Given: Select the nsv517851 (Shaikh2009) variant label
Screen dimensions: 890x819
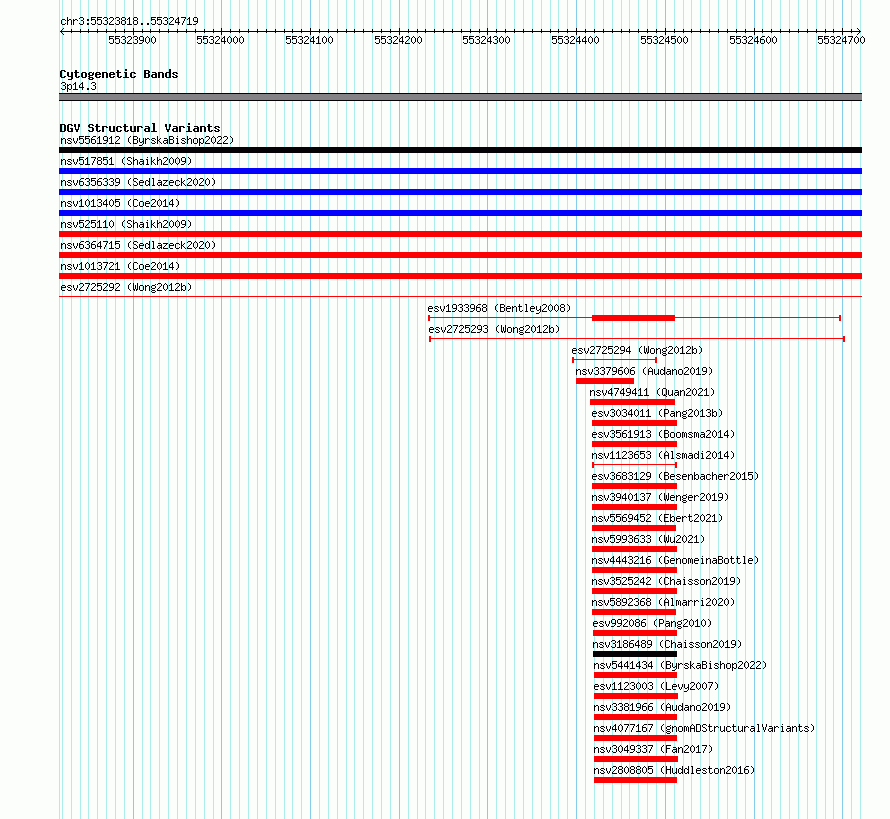Looking at the screenshot, I should 126,161.
